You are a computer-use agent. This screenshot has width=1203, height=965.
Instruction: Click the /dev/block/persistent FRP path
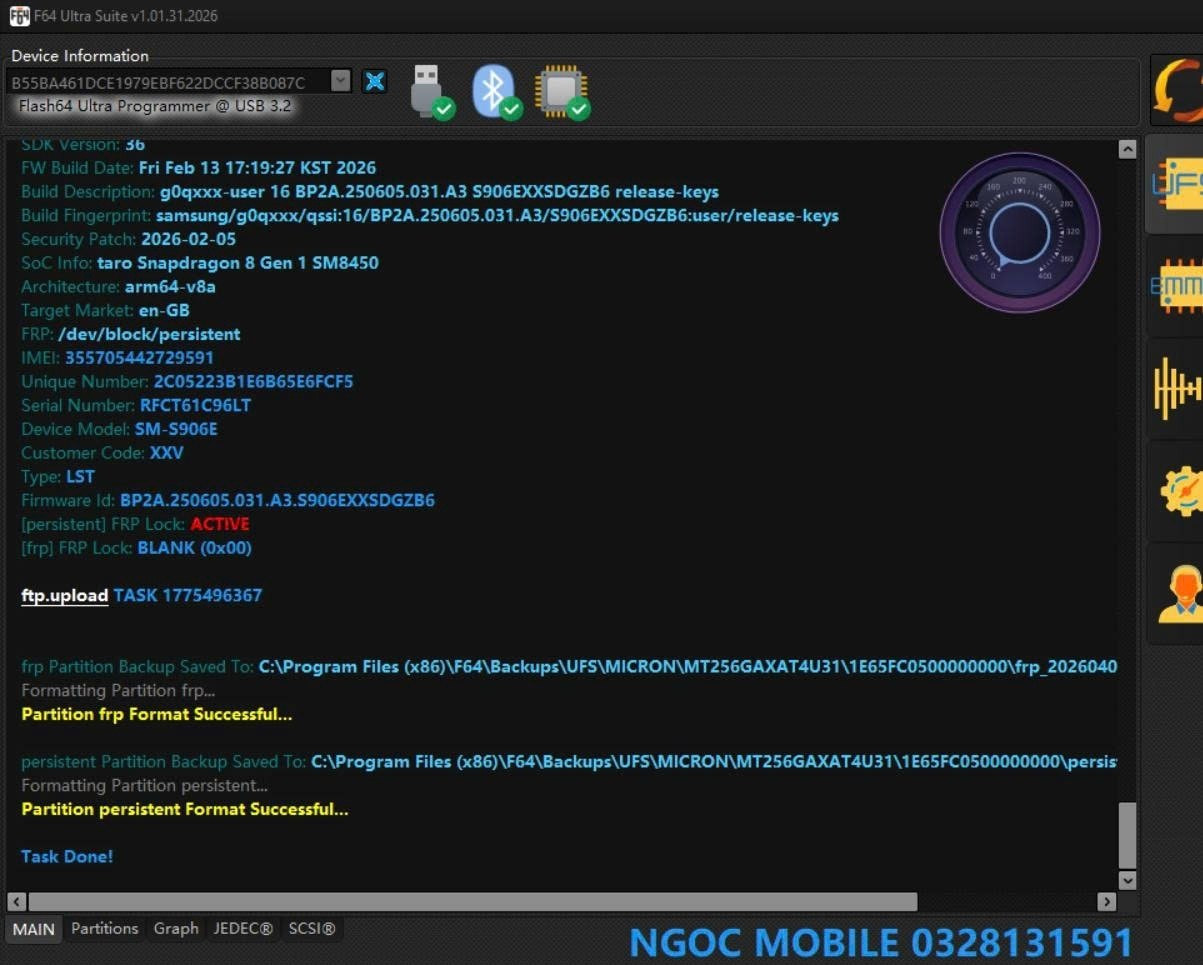coord(149,335)
